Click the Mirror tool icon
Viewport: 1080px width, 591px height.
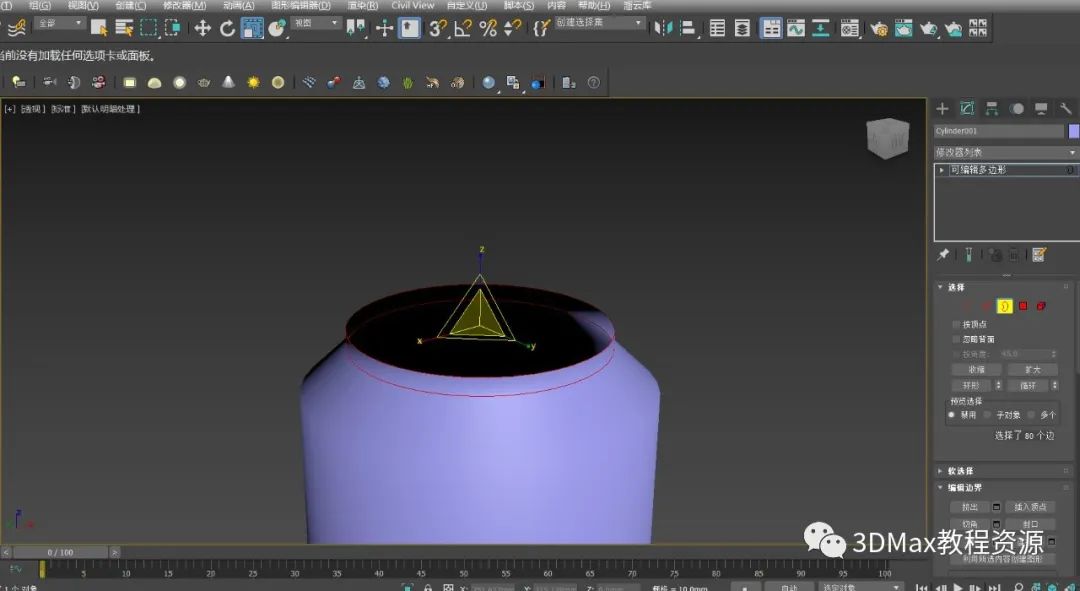pyautogui.click(x=664, y=28)
